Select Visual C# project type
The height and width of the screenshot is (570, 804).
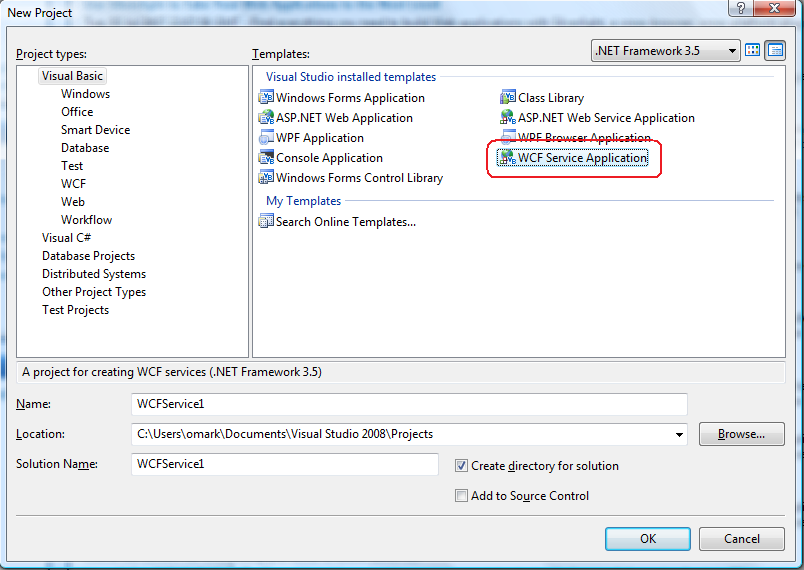(66, 238)
